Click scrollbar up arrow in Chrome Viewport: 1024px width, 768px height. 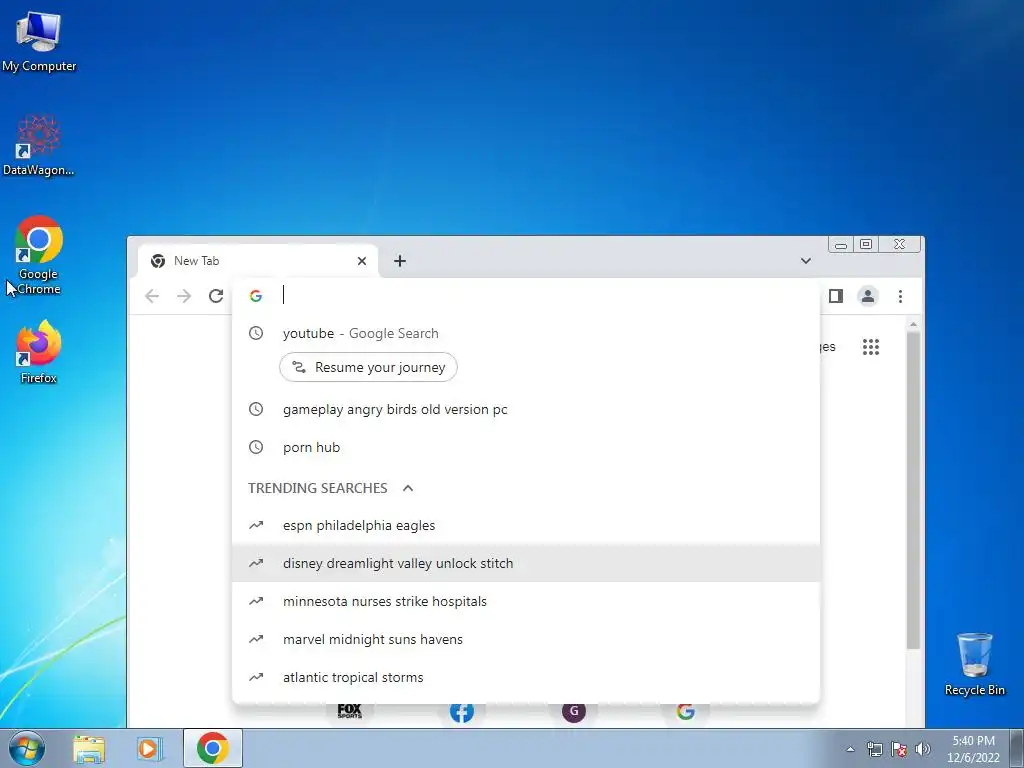pyautogui.click(x=913, y=324)
